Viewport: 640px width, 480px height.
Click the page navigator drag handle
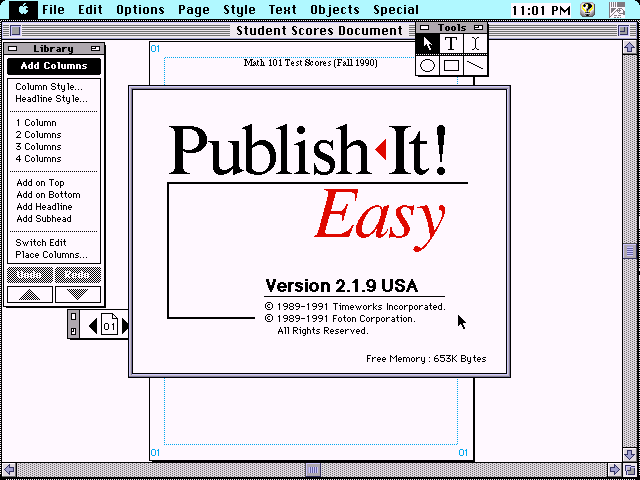73,324
